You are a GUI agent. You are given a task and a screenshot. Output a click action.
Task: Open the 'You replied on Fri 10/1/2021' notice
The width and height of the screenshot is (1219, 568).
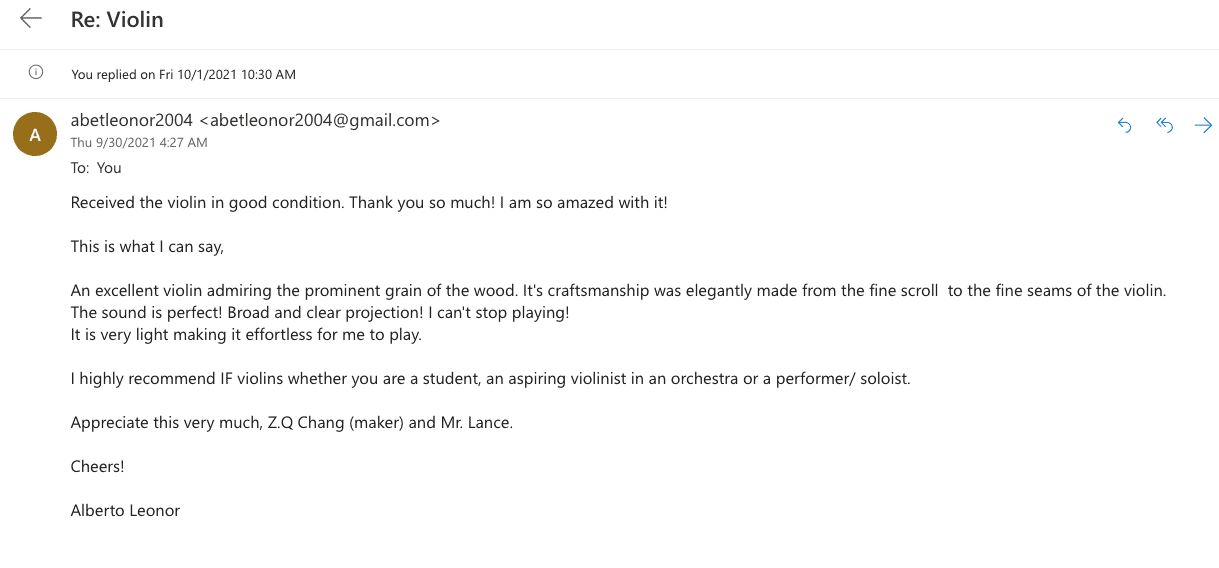[x=183, y=74]
